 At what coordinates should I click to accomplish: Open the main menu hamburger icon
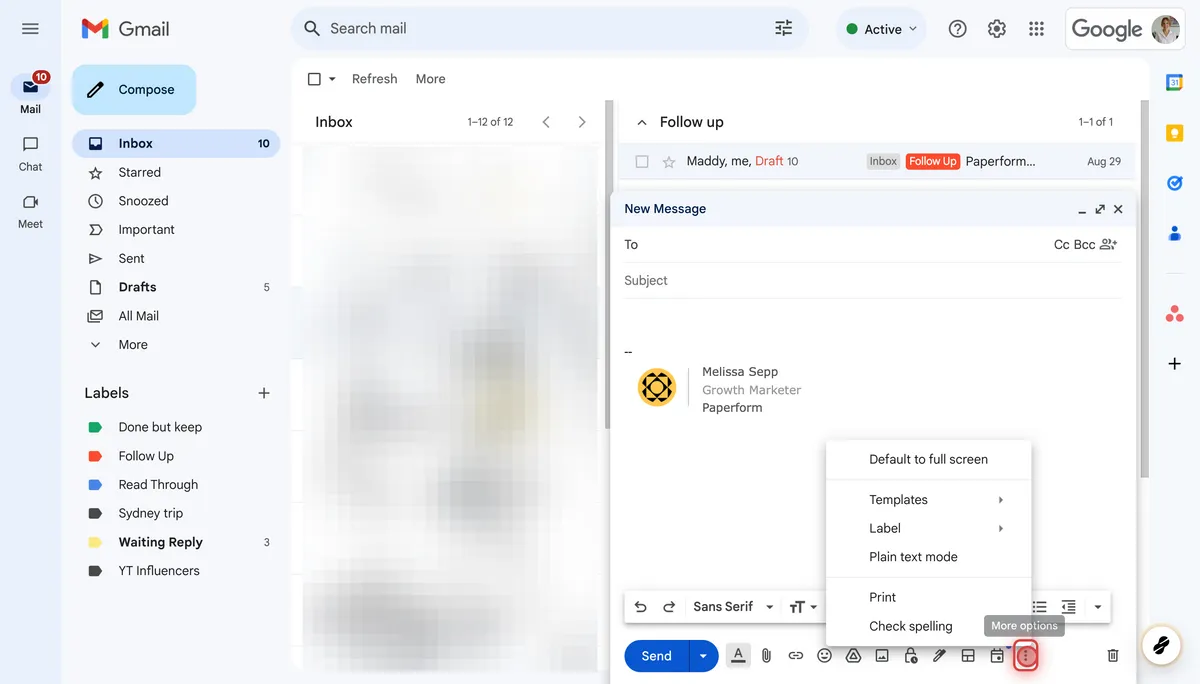(30, 29)
